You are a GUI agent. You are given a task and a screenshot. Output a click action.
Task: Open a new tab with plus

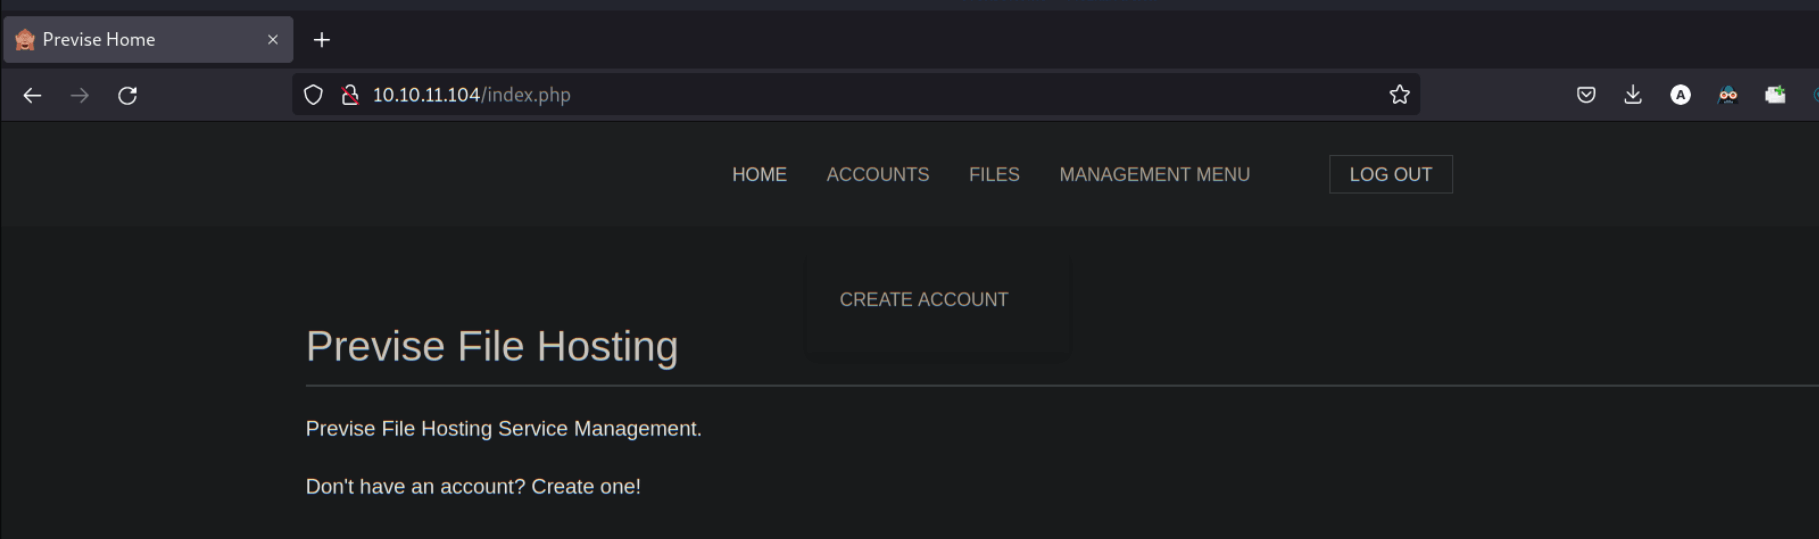(x=321, y=40)
